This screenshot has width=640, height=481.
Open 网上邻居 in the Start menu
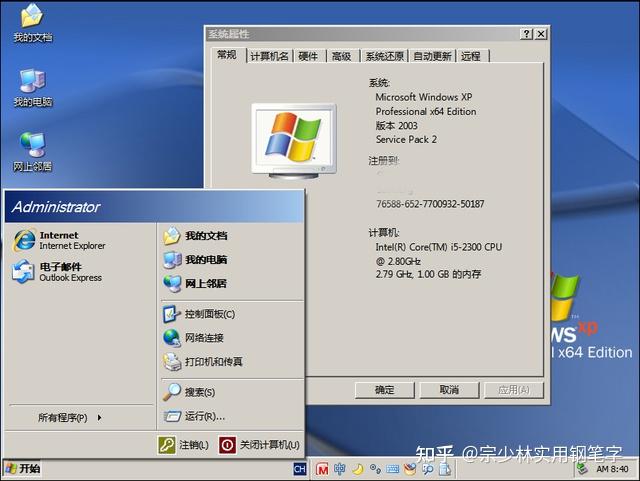tap(195, 283)
